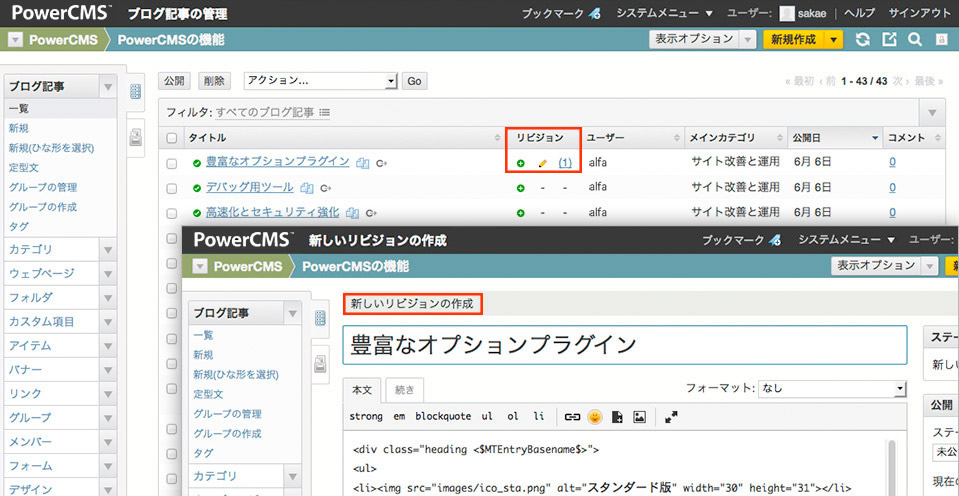The height and width of the screenshot is (496, 959).
Task: Click the lock icon in the header bar
Action: point(941,40)
